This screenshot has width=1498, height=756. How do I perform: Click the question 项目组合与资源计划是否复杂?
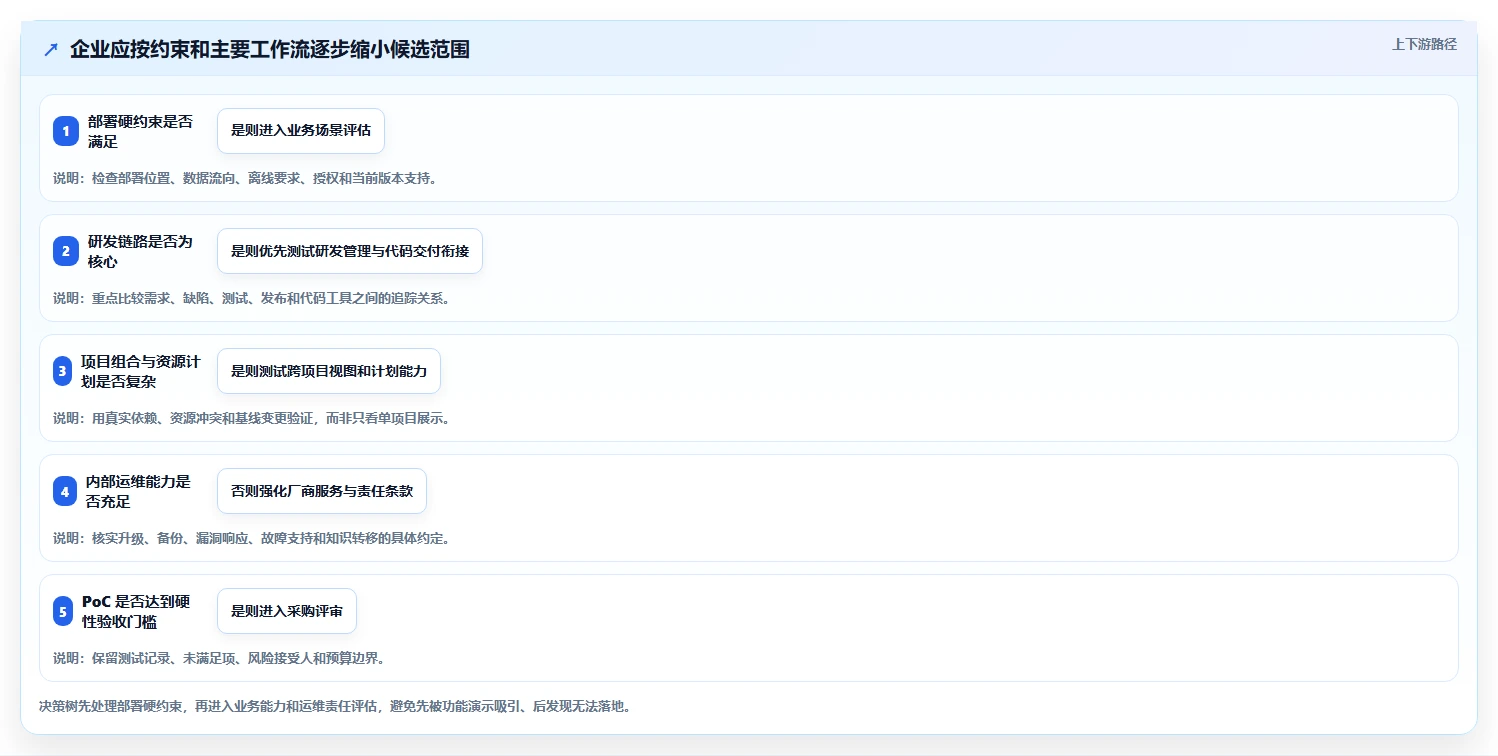point(143,371)
